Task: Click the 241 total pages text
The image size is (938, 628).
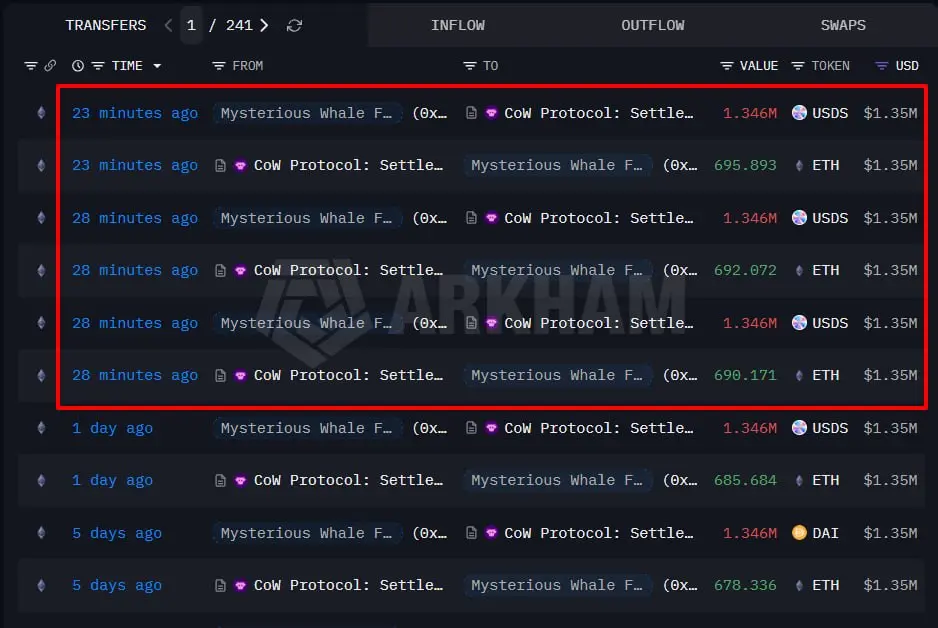Action: [239, 25]
